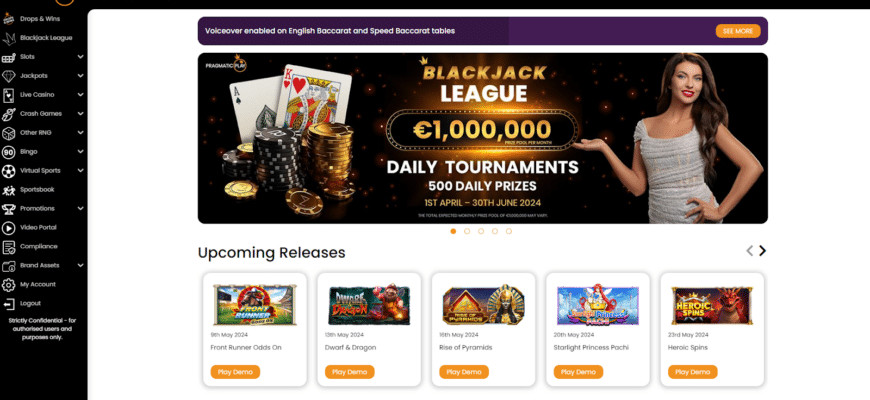Open the Sportsbook icon in sidebar
The height and width of the screenshot is (400, 870).
8,190
